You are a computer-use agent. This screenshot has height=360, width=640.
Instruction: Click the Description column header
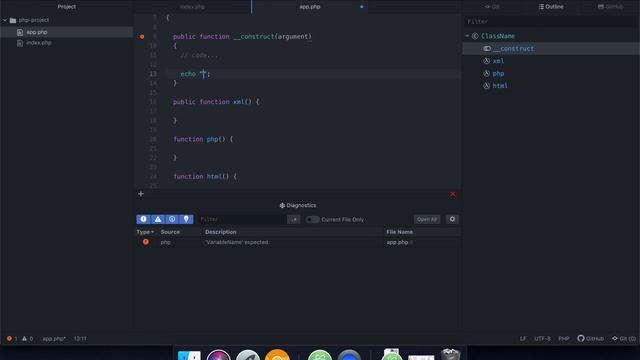click(x=221, y=232)
